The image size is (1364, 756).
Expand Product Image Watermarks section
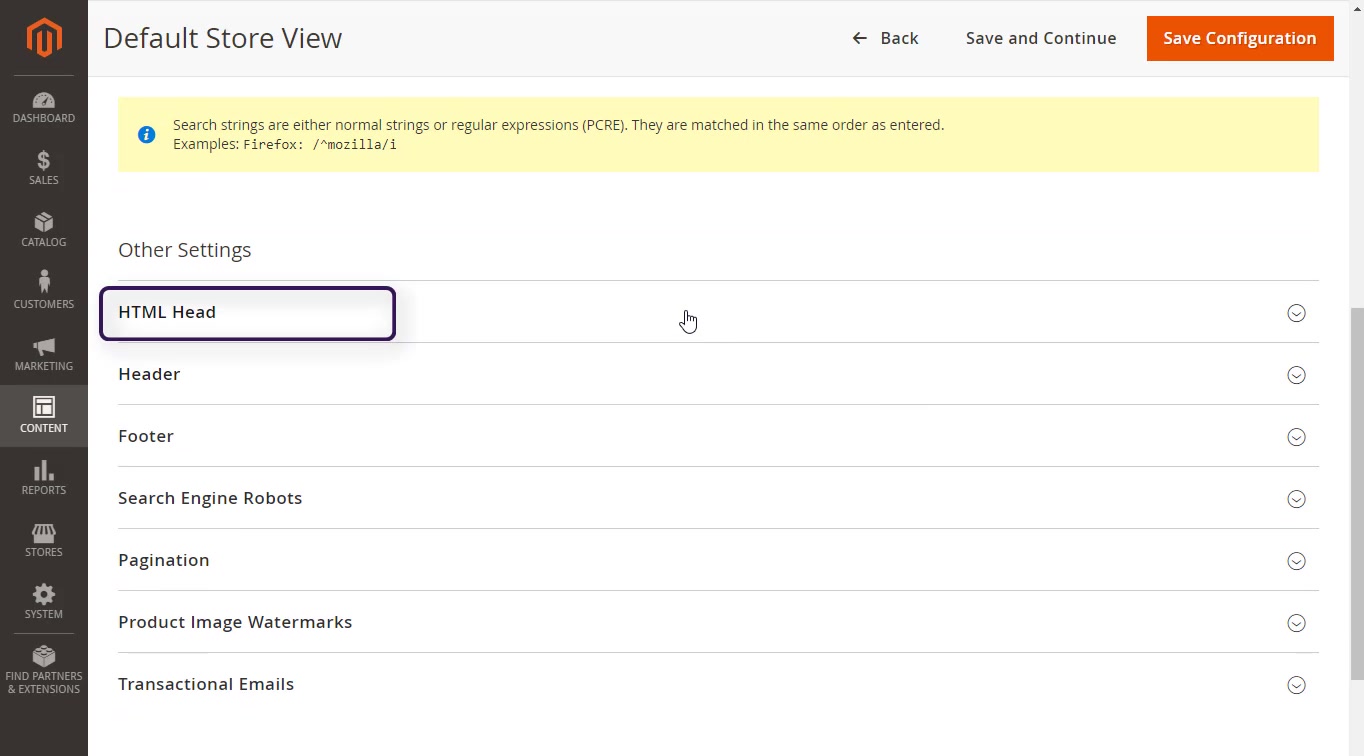(x=1296, y=623)
